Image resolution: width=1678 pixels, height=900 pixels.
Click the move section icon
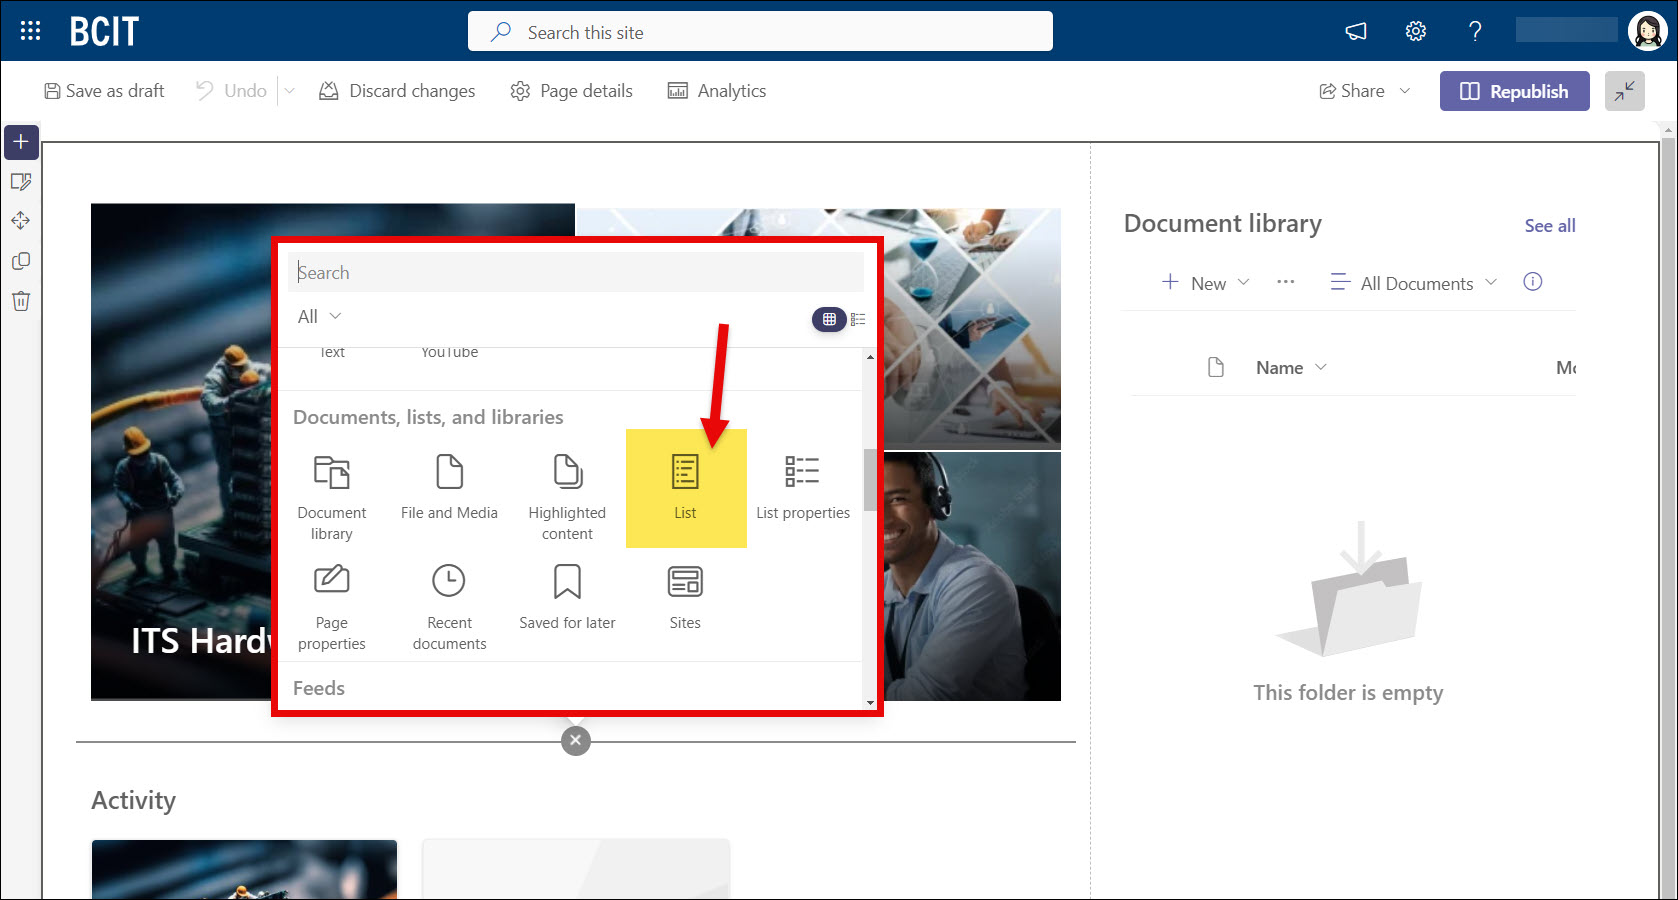[x=21, y=221]
